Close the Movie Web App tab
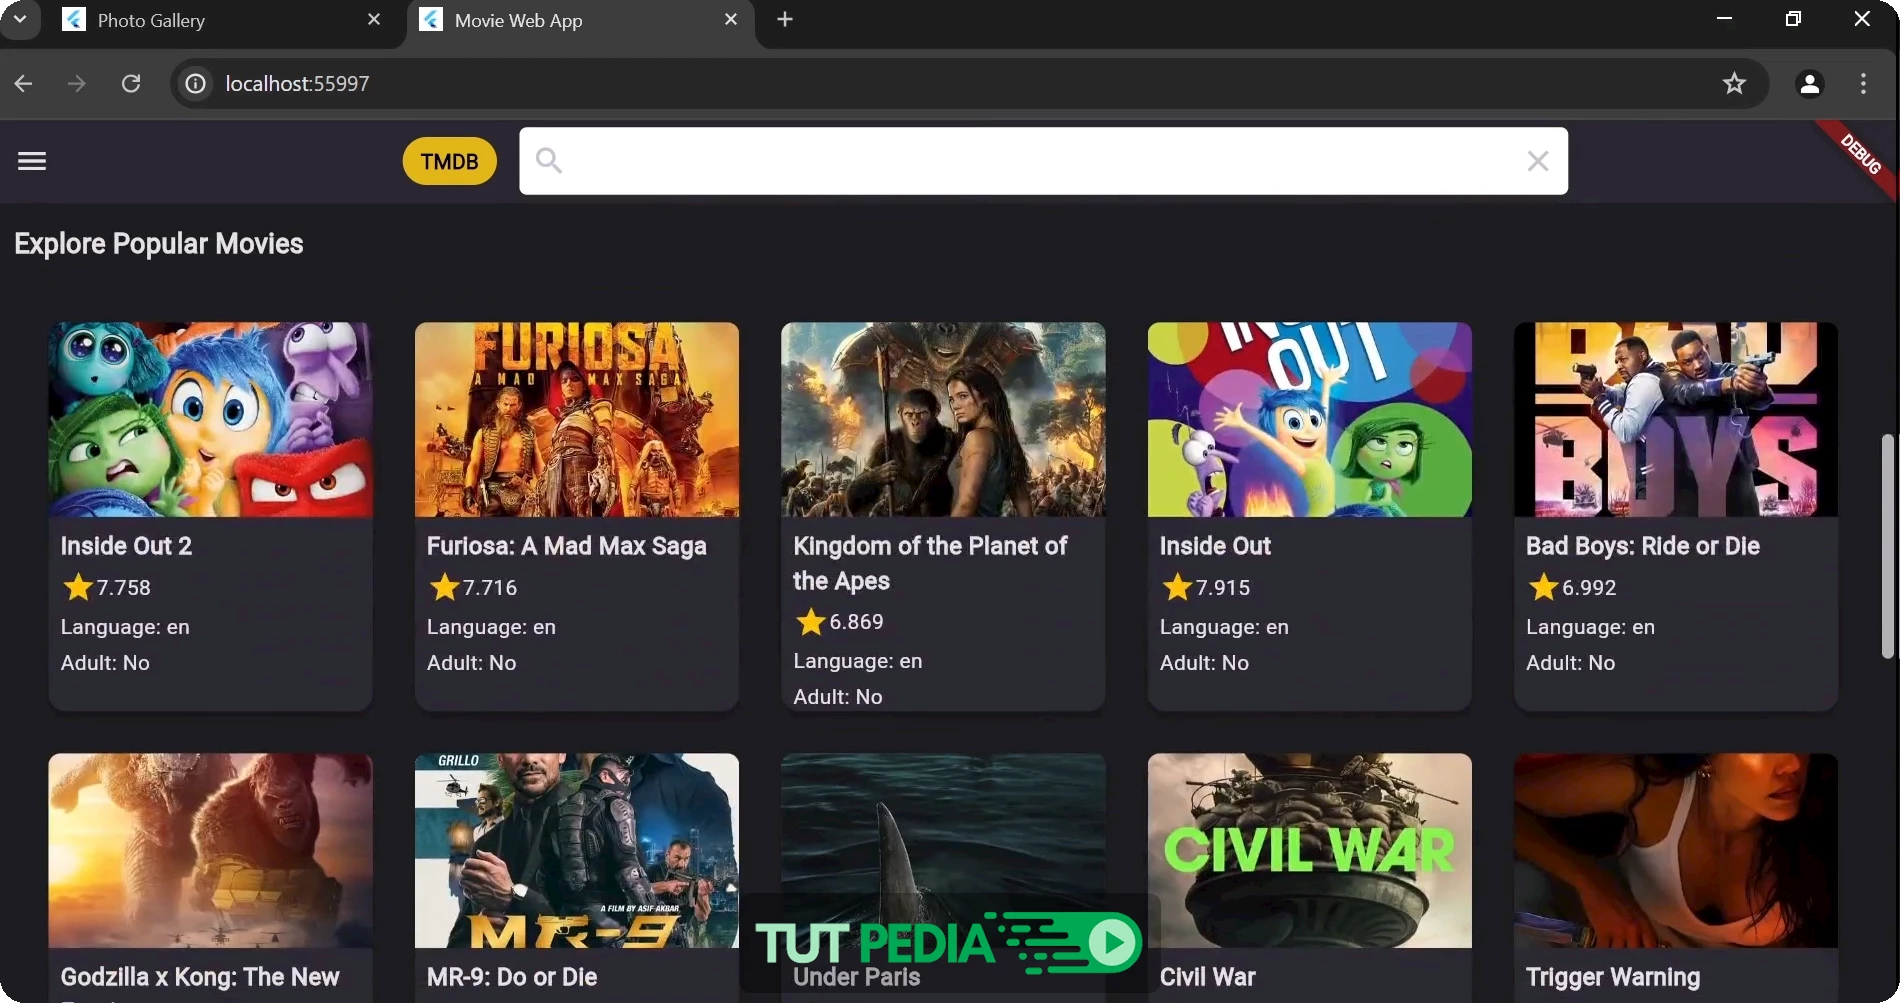The width and height of the screenshot is (1900, 1003). click(731, 20)
